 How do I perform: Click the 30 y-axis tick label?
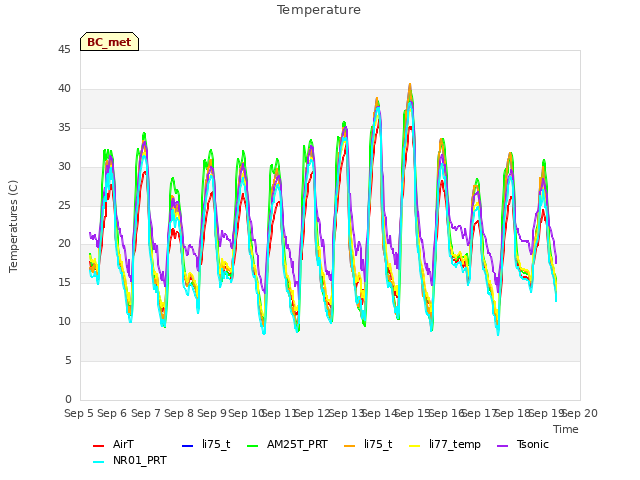click(64, 167)
